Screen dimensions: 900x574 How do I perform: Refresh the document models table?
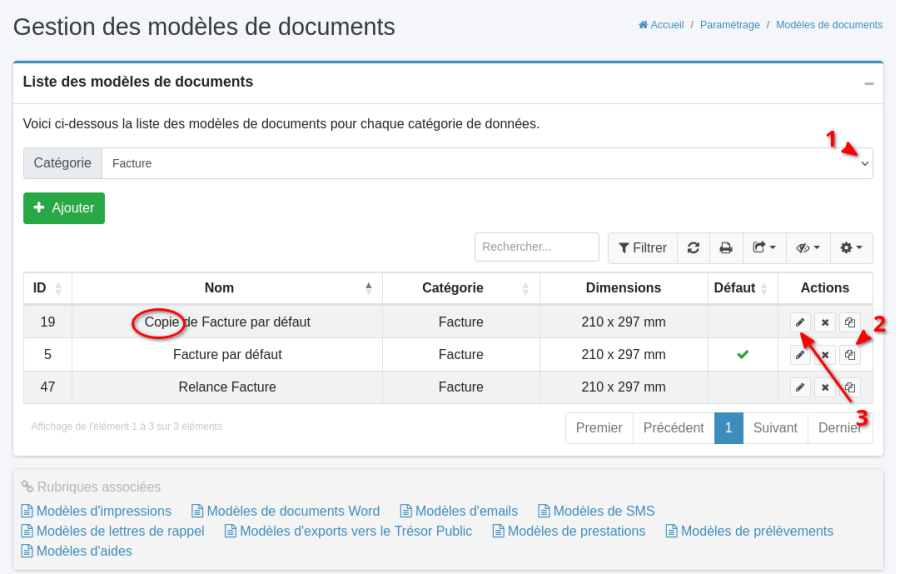tap(692, 248)
